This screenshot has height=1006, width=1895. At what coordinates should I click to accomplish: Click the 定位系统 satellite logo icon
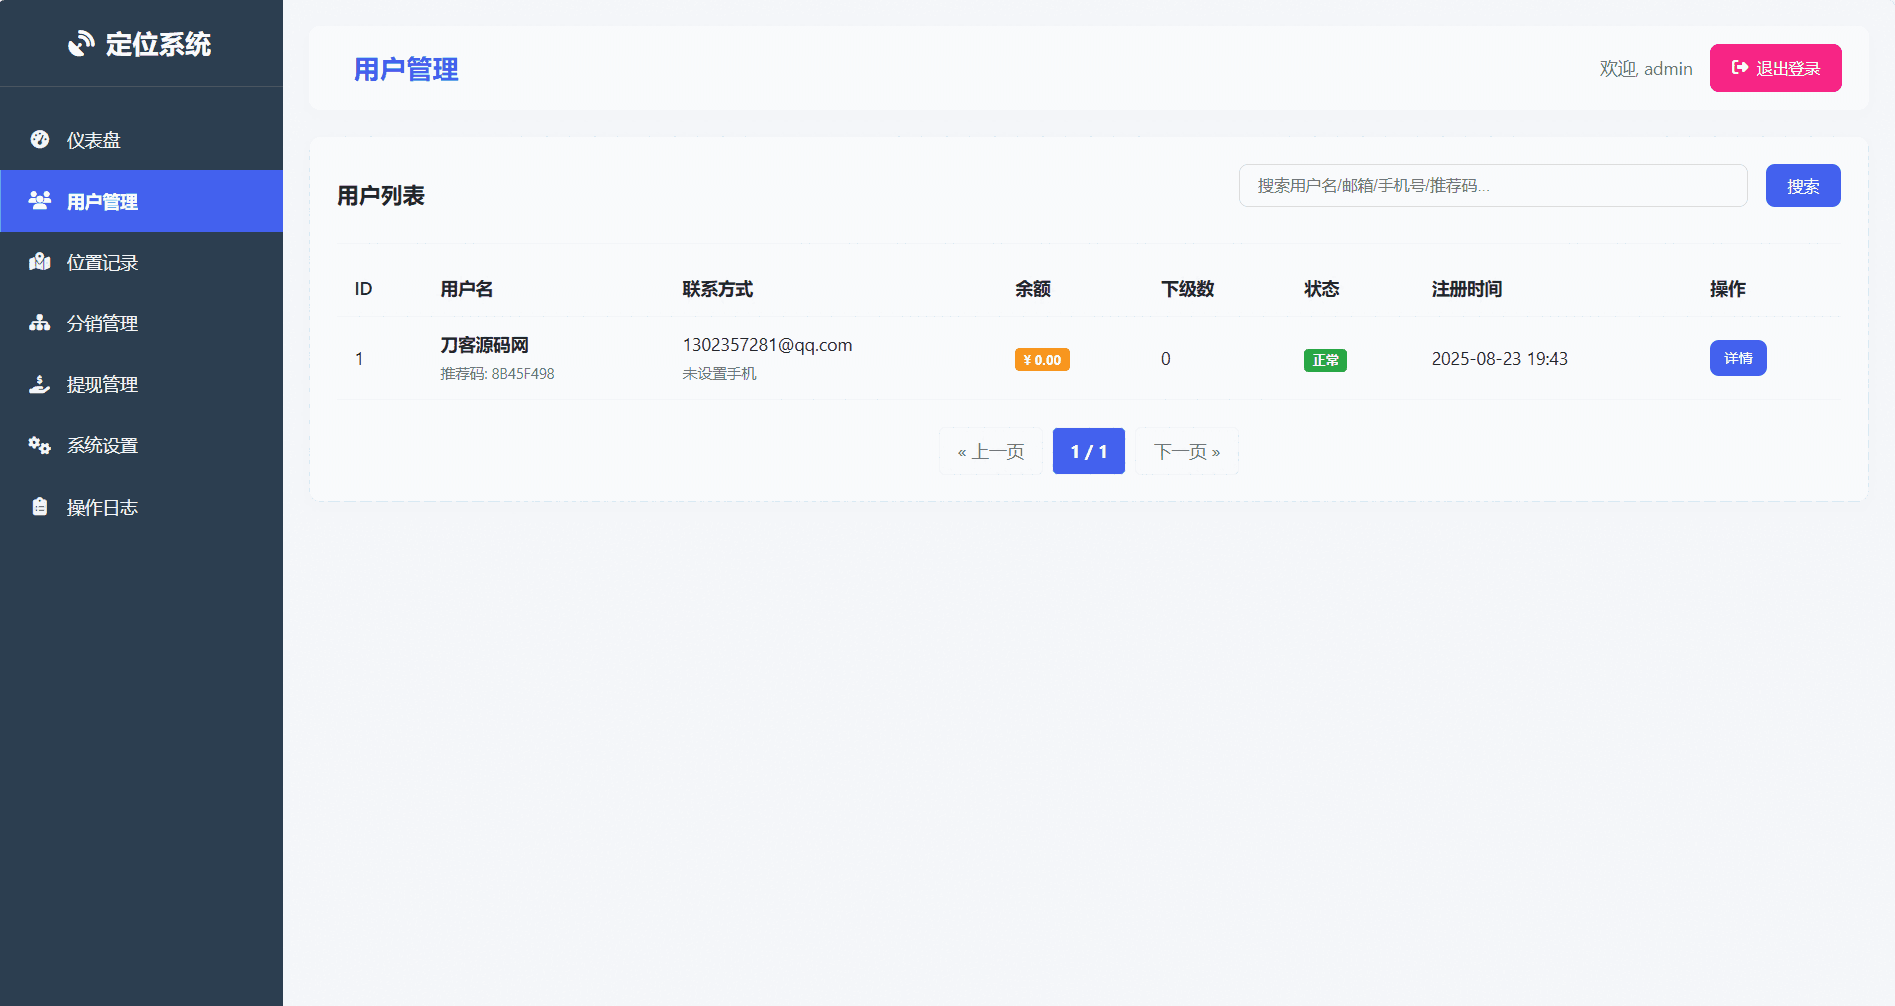click(x=81, y=44)
